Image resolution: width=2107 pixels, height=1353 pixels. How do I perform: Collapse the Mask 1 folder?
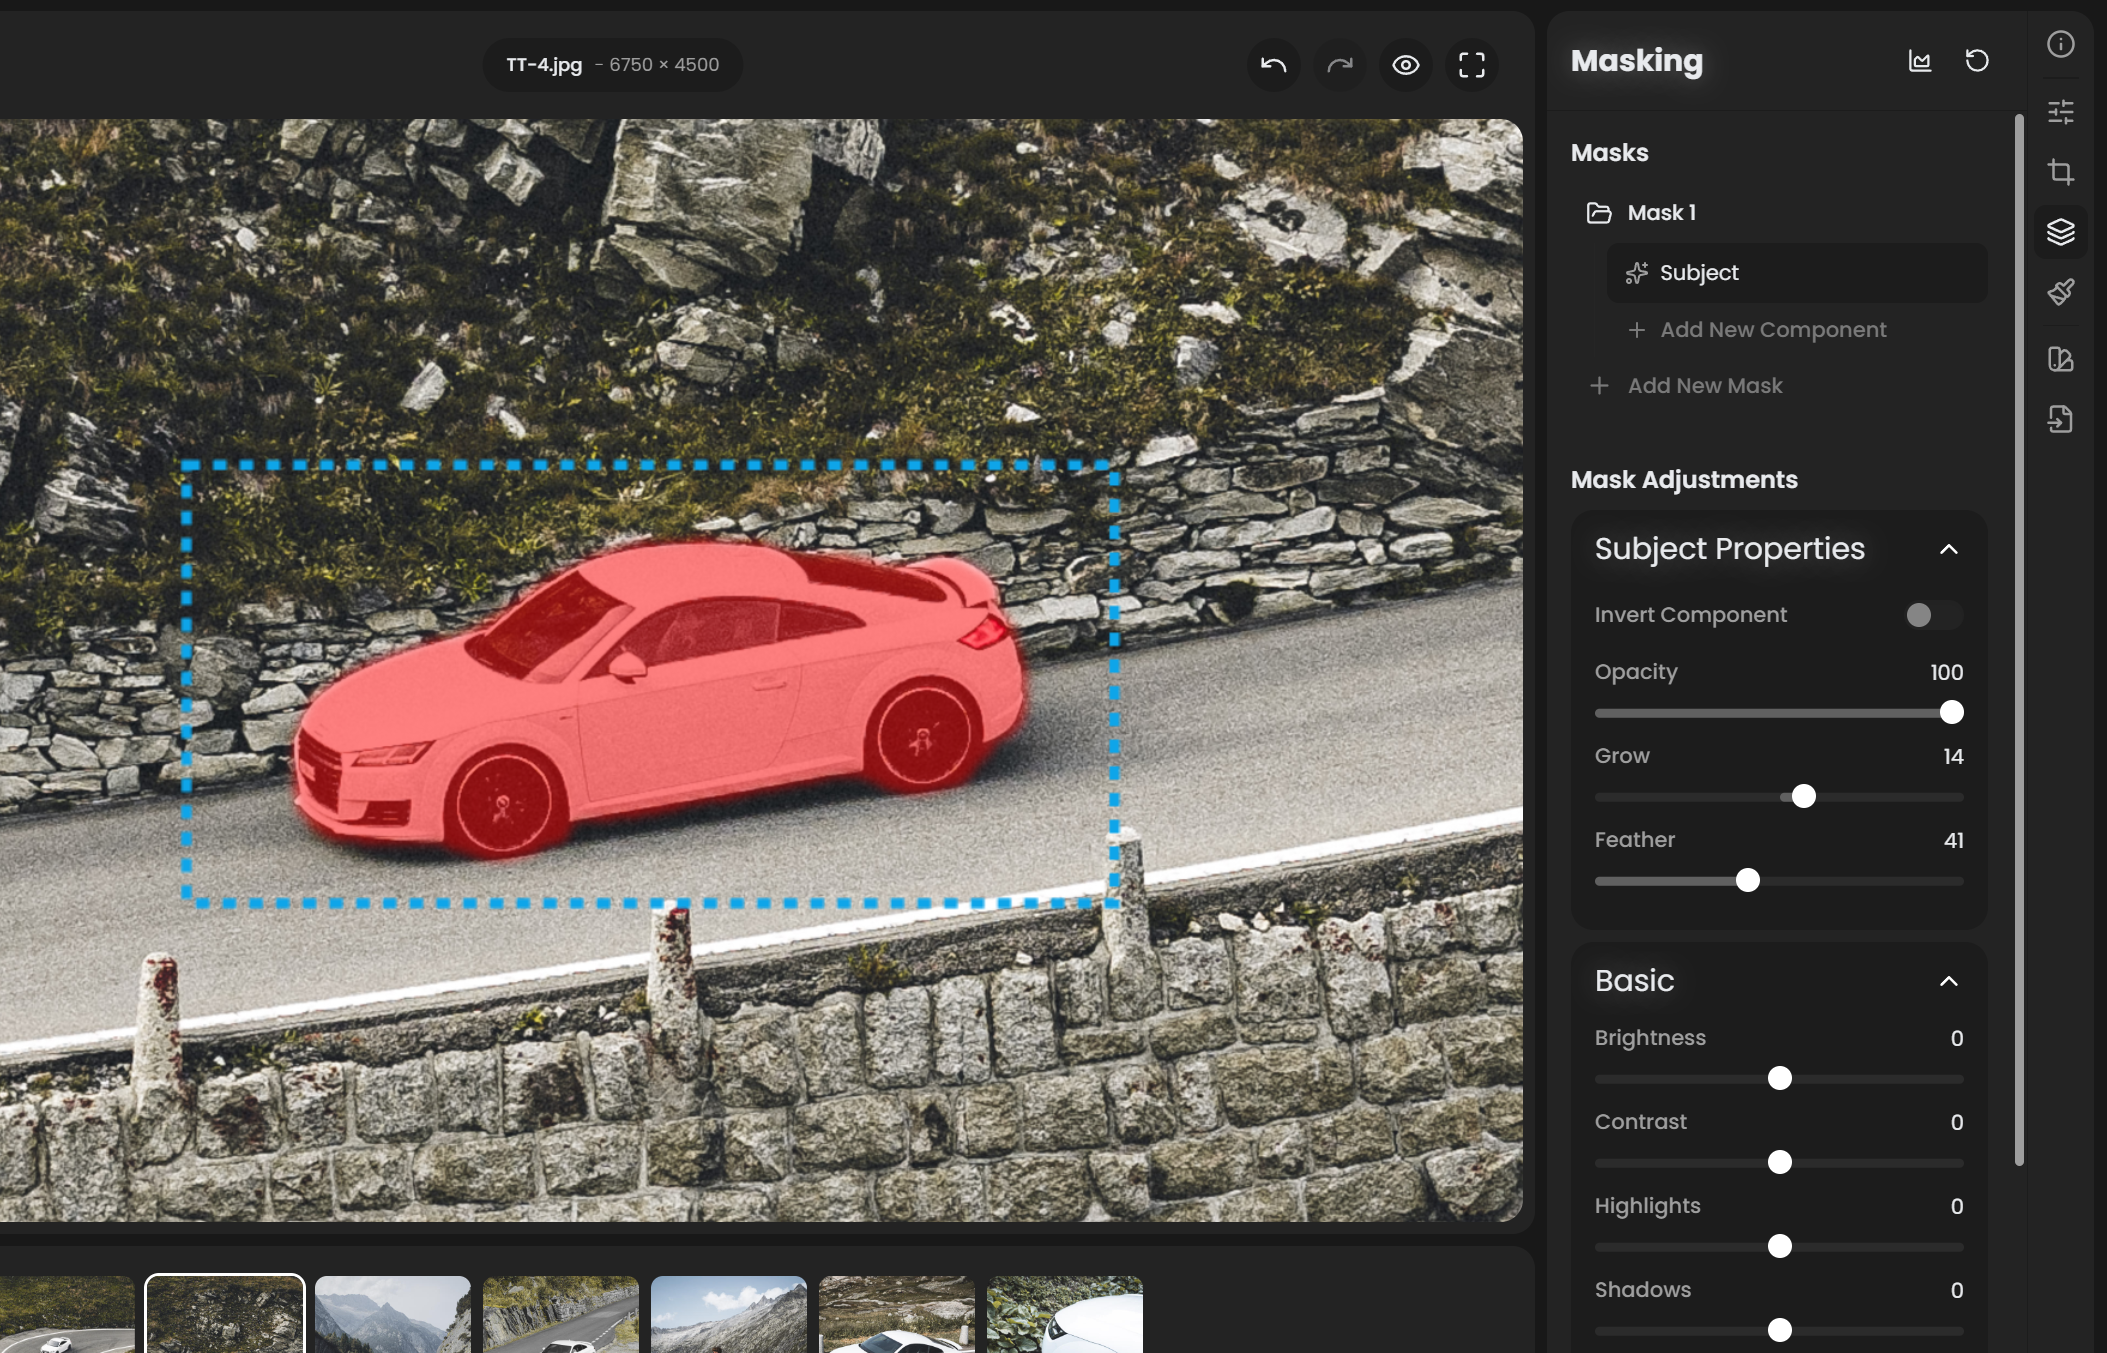point(1599,213)
